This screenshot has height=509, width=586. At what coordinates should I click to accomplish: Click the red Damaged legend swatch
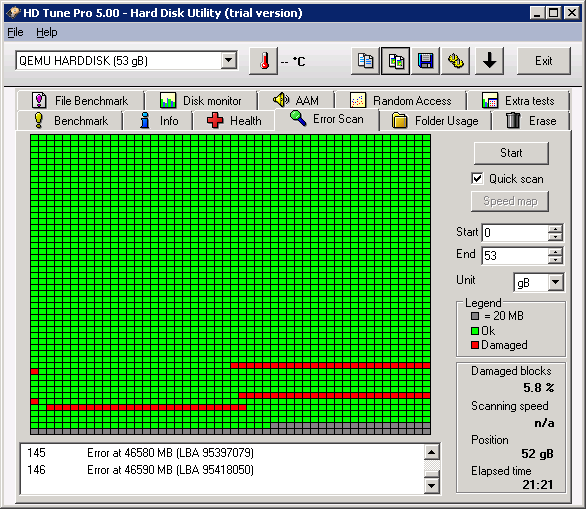pos(475,345)
